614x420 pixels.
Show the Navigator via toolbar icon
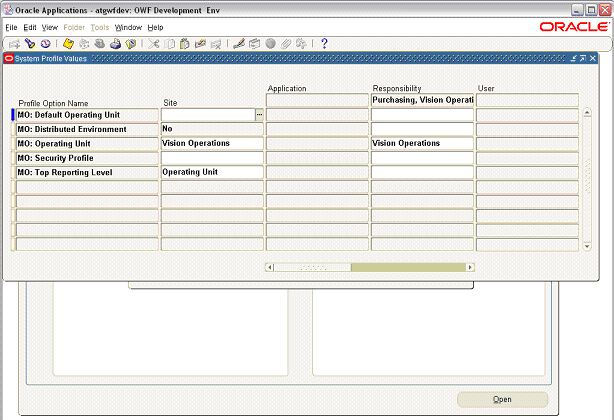click(45, 44)
